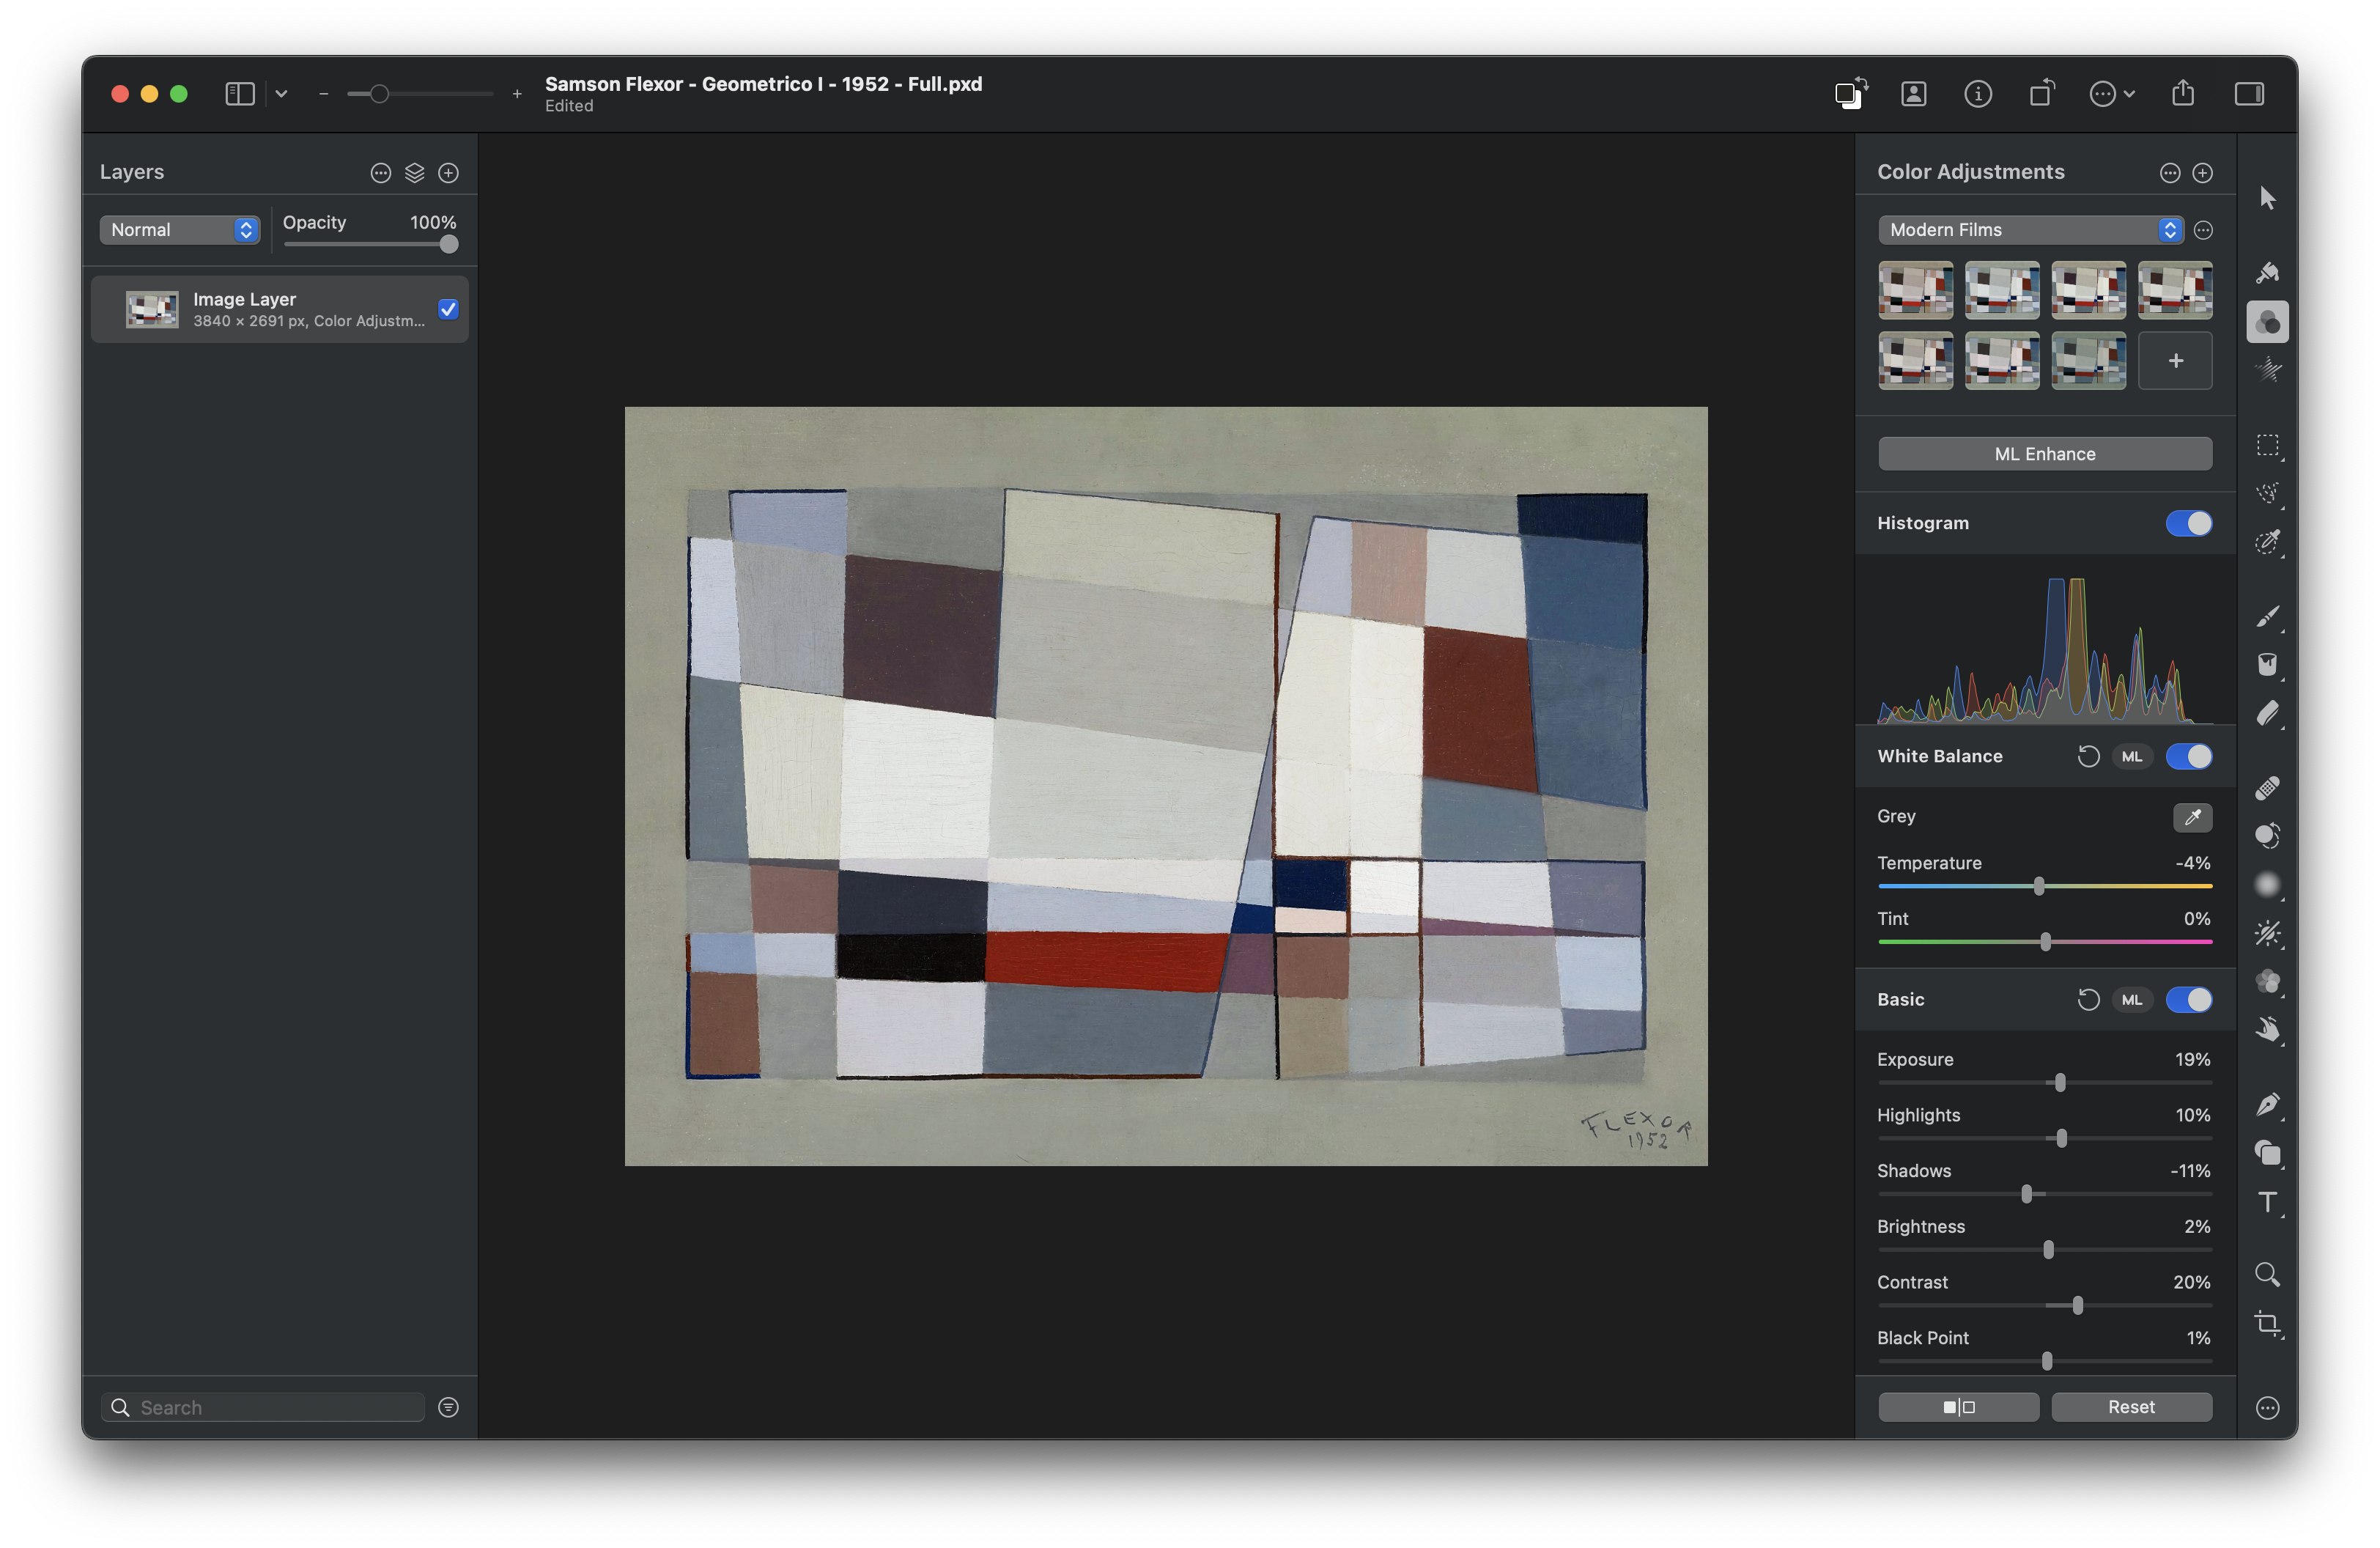Viewport: 2380px width, 1548px height.
Task: Select the Crop tool
Action: pyautogui.click(x=2267, y=1324)
